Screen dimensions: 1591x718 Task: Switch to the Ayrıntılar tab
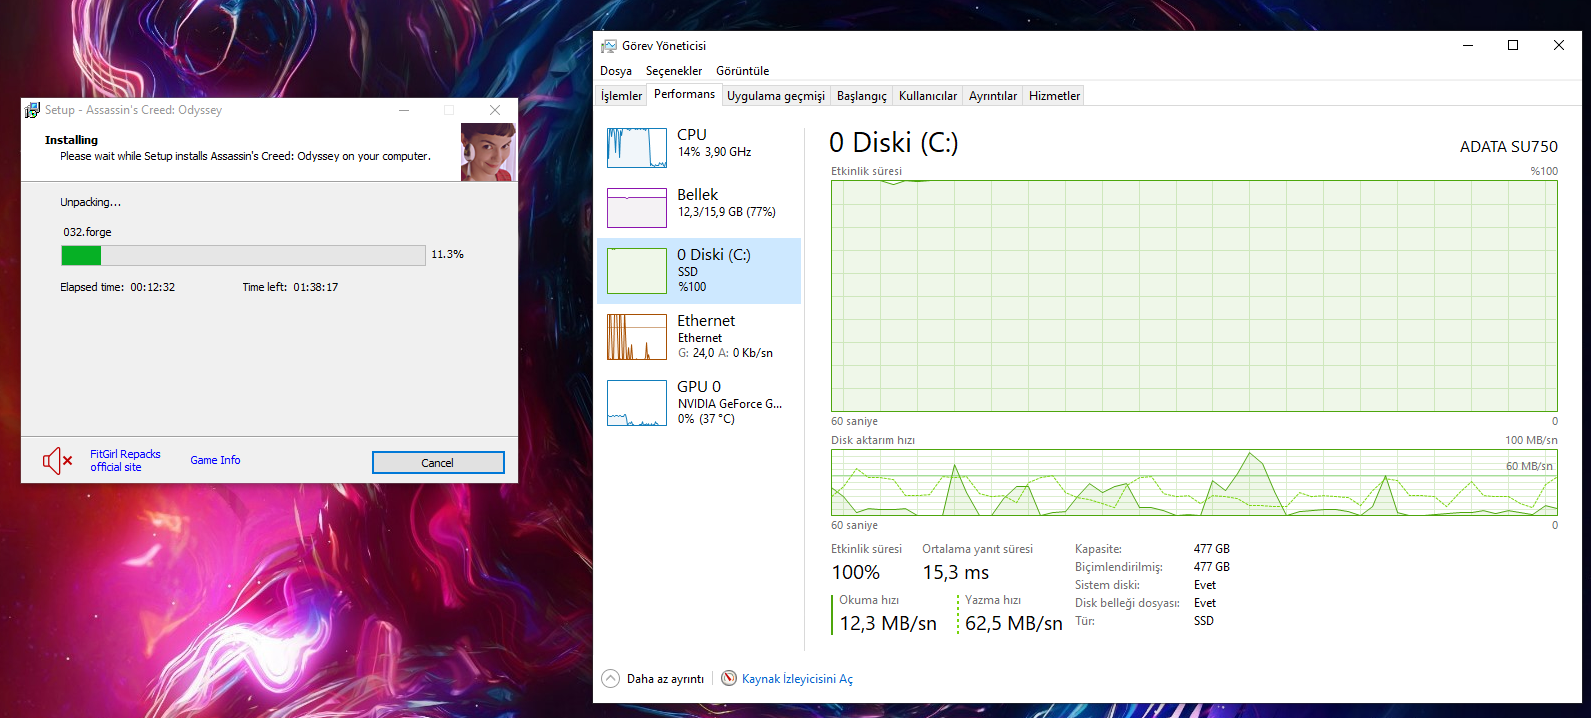(x=993, y=96)
